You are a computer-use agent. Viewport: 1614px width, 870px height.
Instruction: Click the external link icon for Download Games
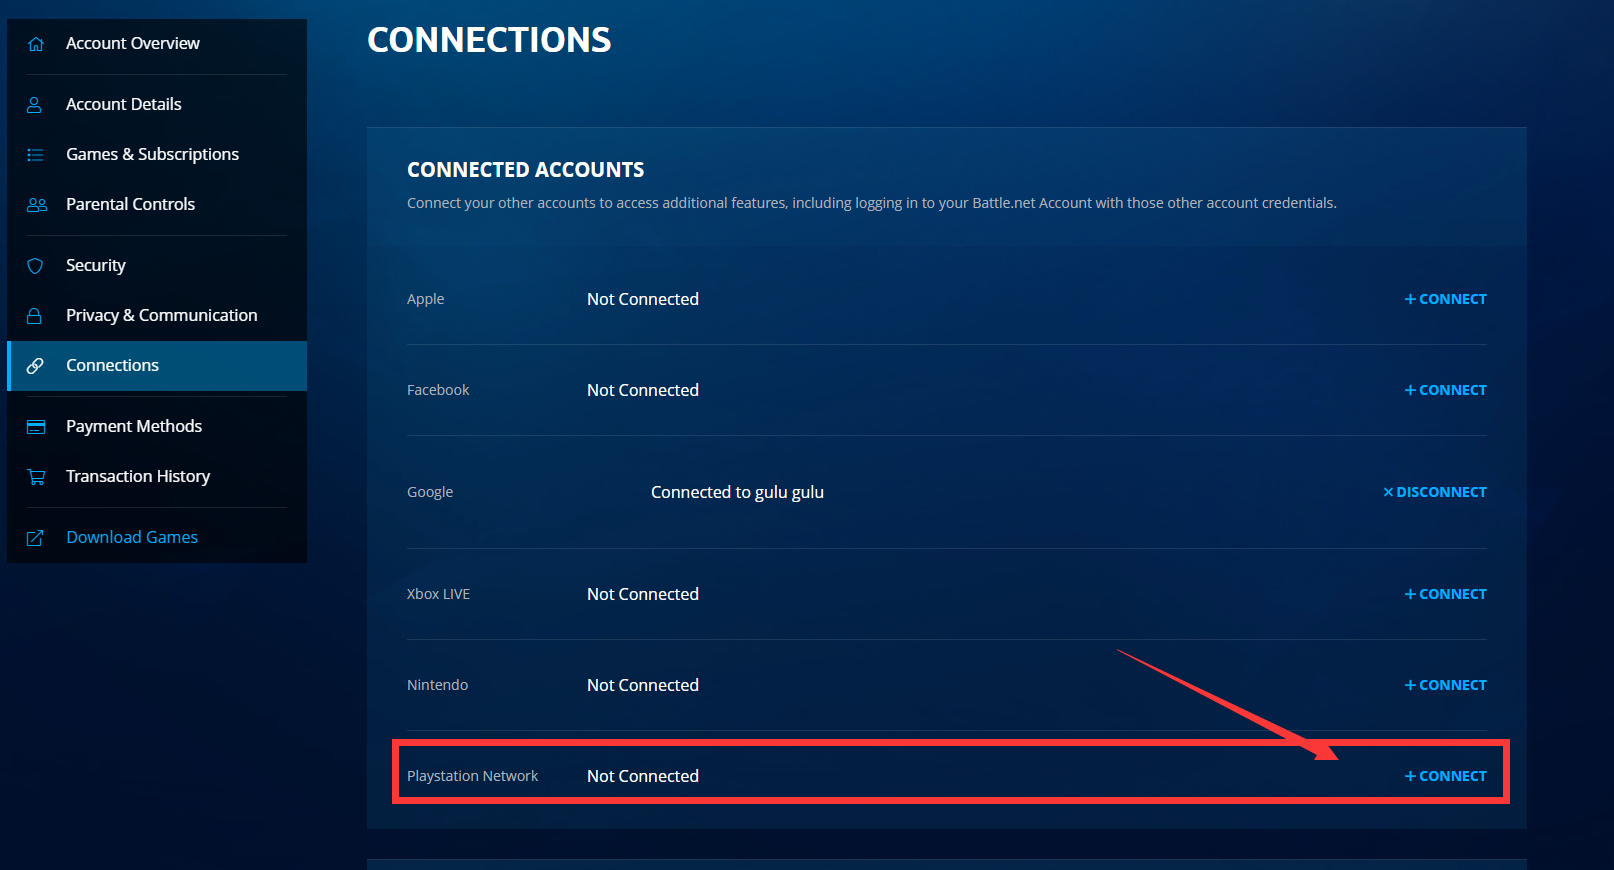(35, 538)
